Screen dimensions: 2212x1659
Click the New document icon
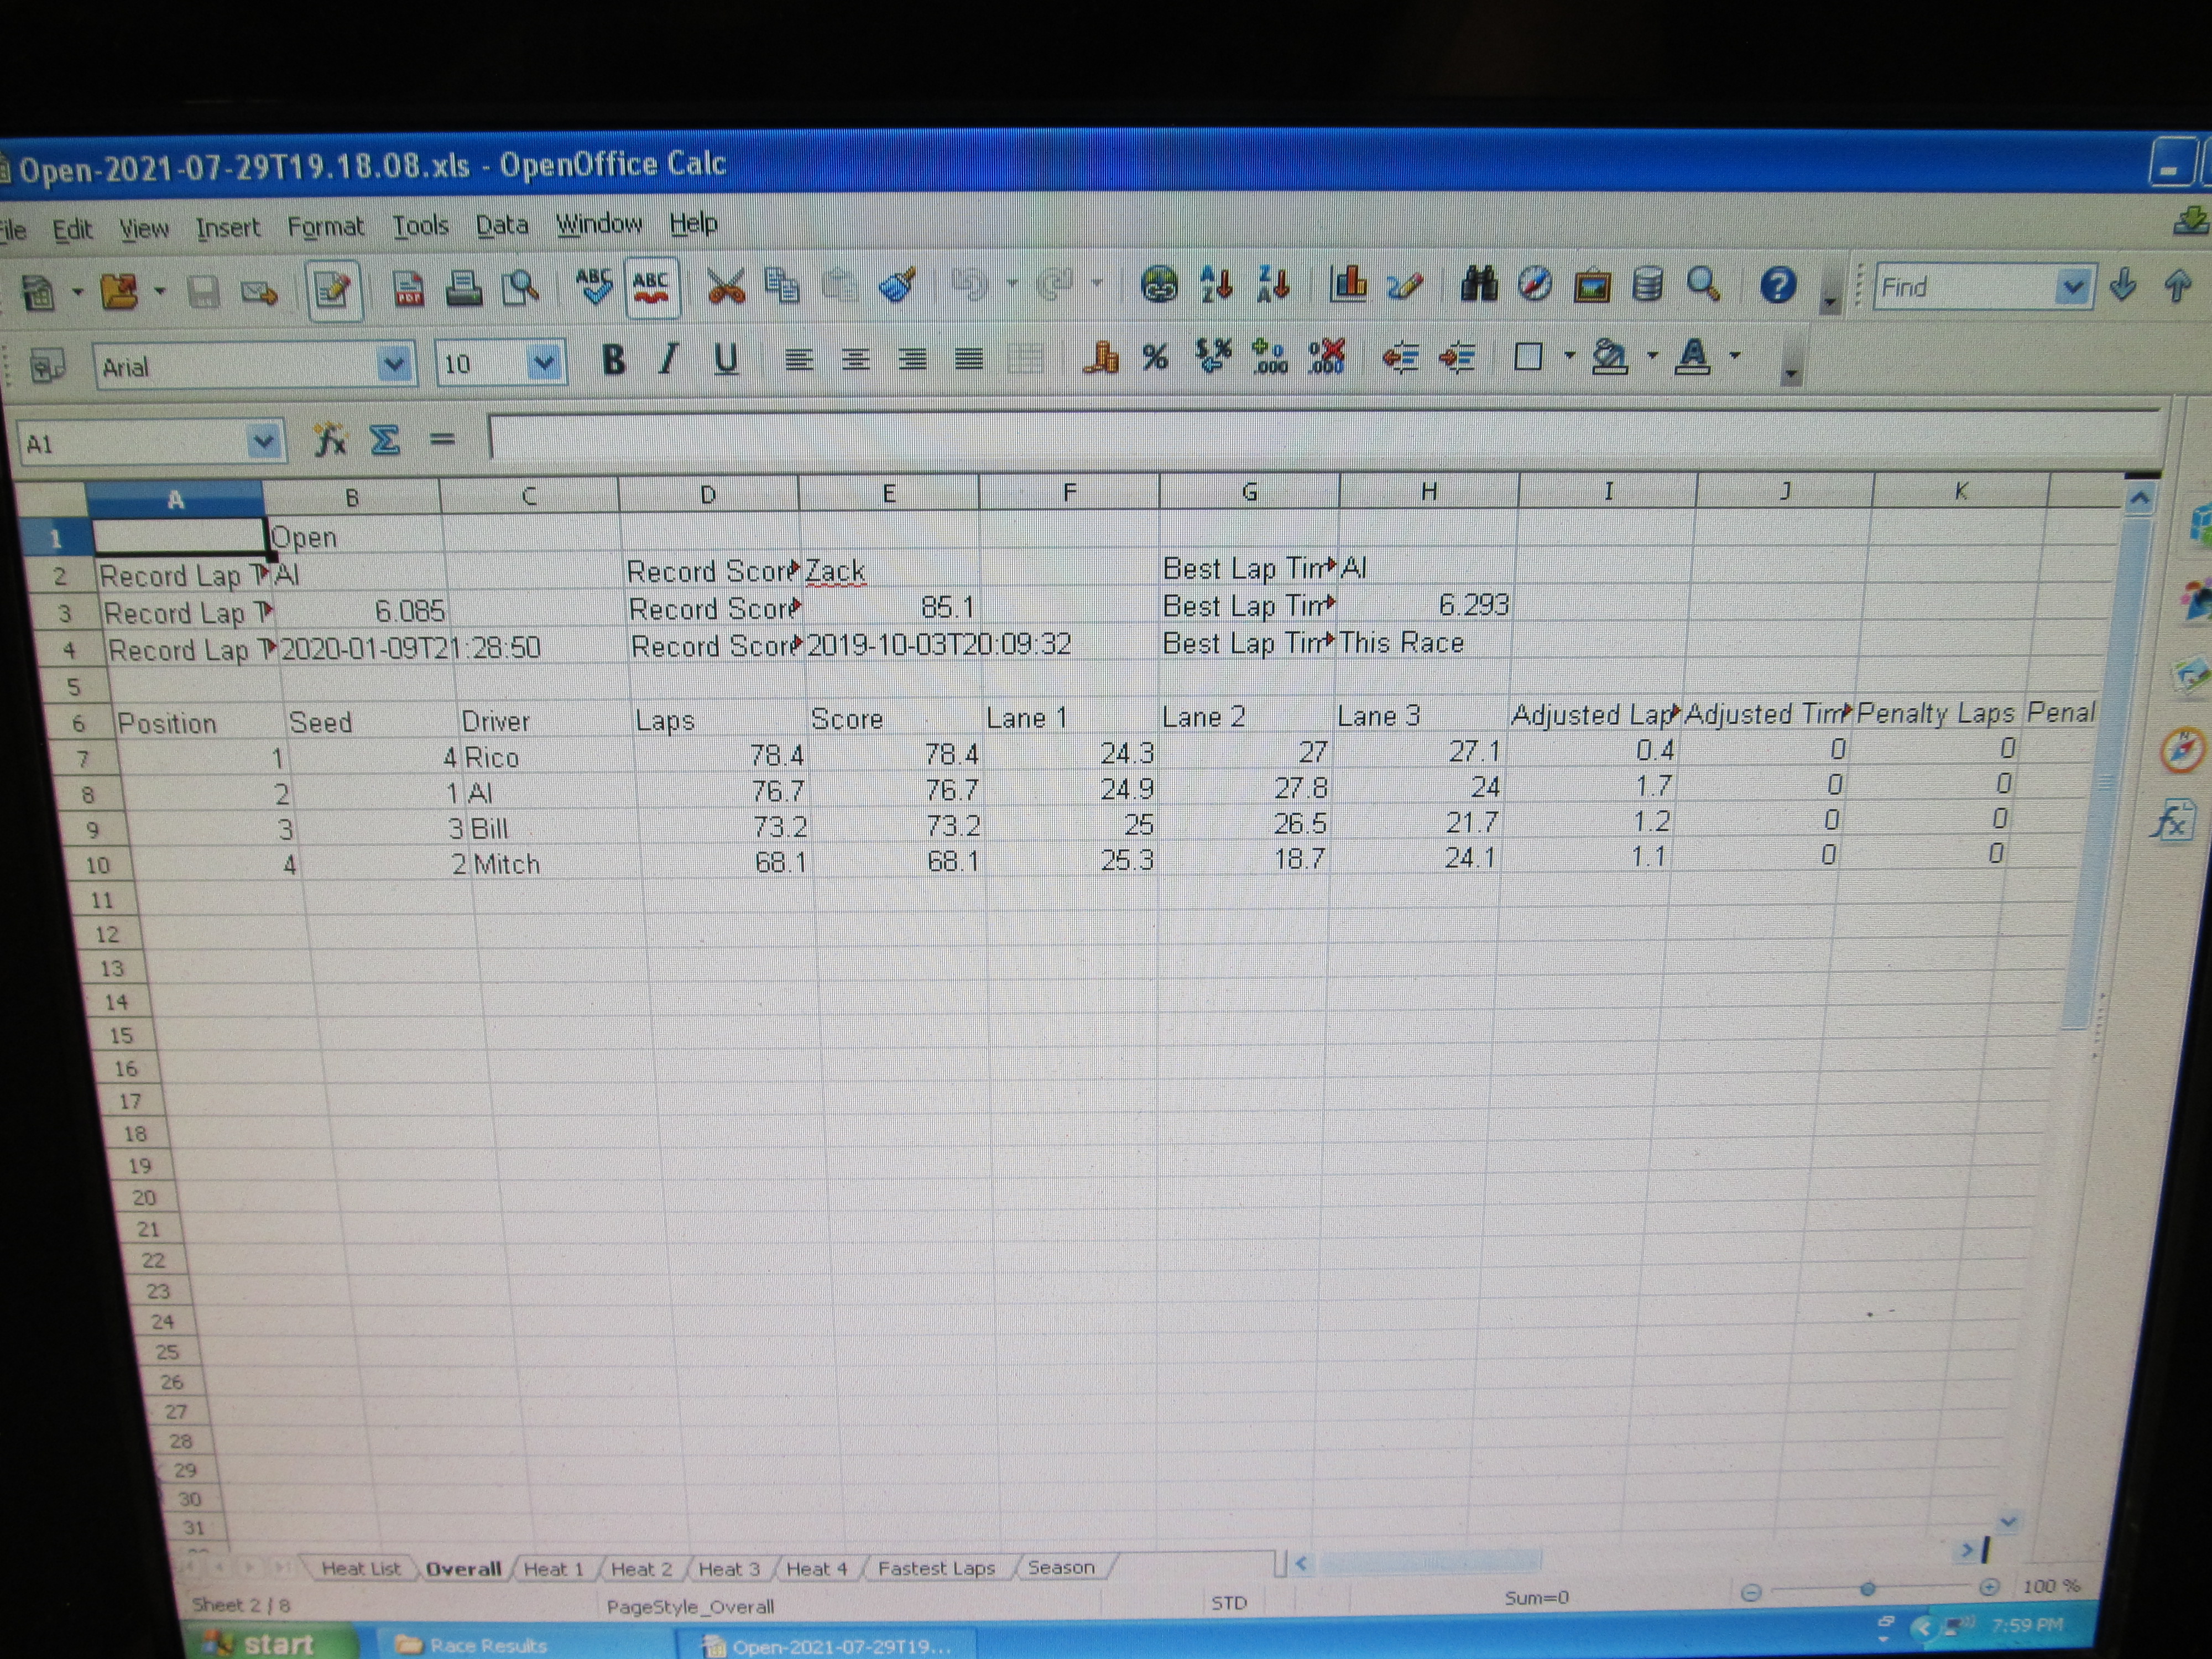pos(39,293)
